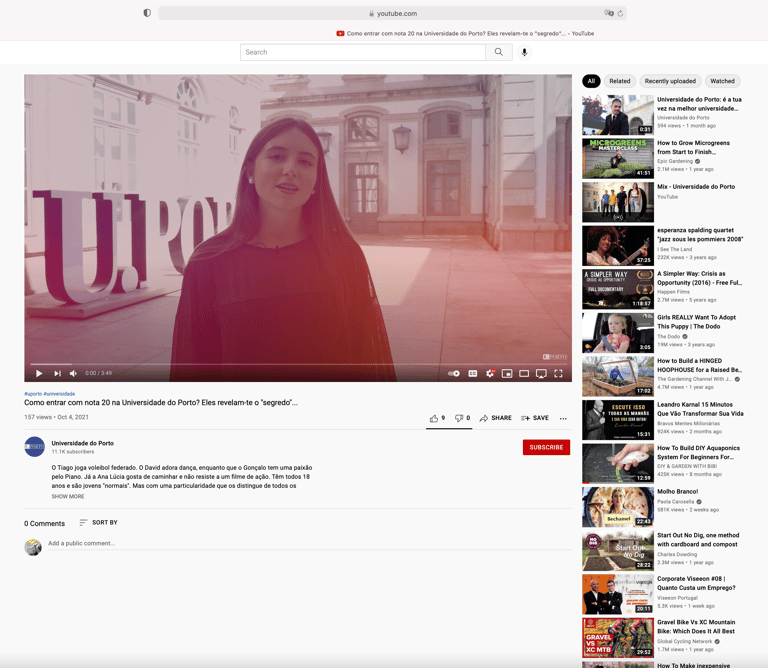The image size is (768, 668).
Task: Search with voice microphone
Action: point(524,52)
